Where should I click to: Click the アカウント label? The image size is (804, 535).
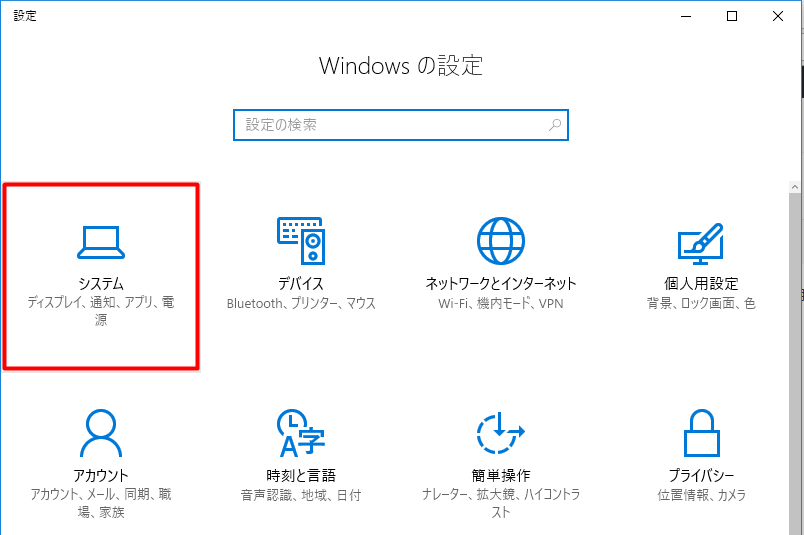coord(101,475)
